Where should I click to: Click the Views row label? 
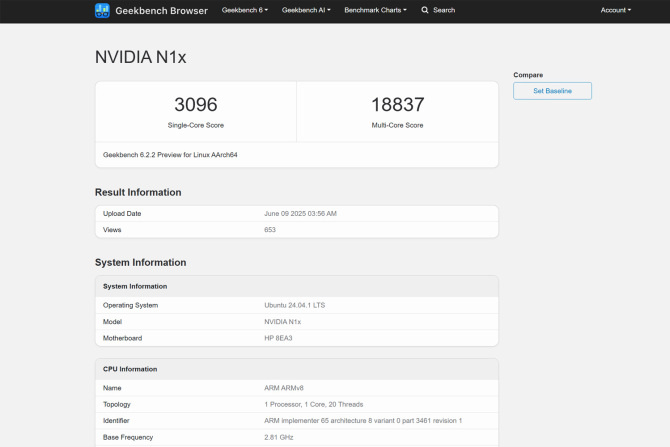coord(112,229)
